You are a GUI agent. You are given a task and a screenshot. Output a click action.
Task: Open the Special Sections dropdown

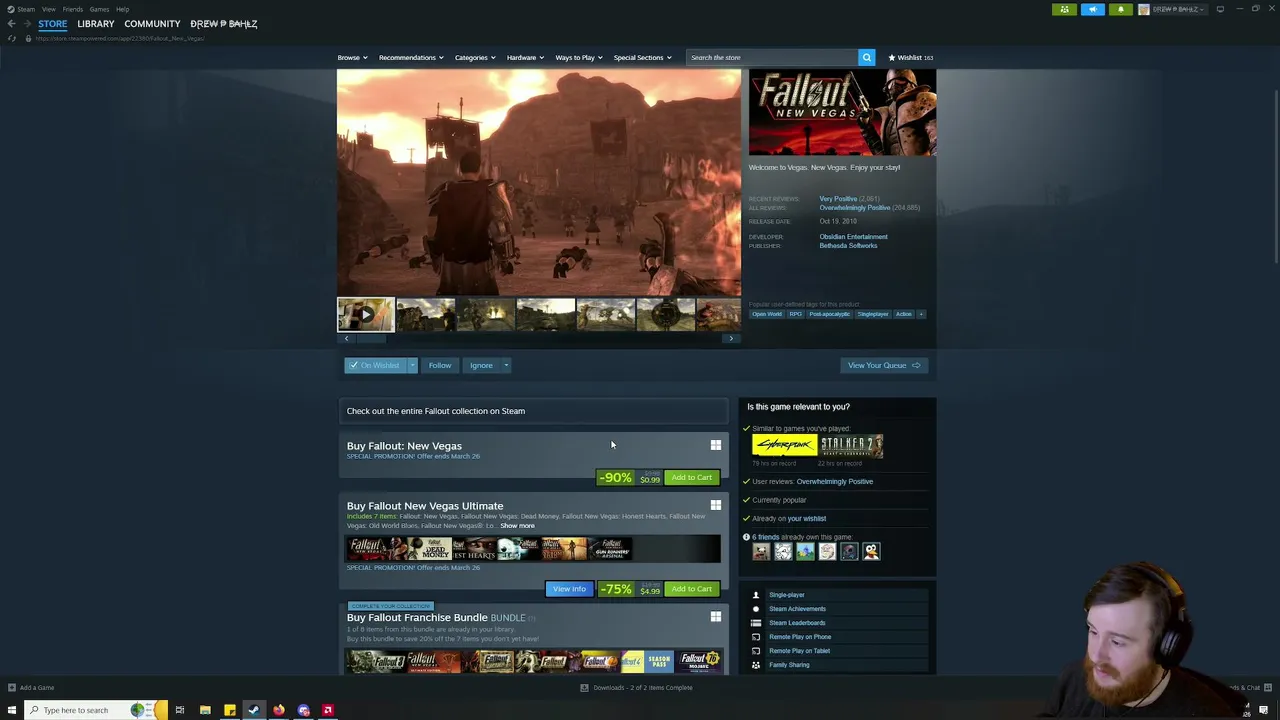(642, 57)
